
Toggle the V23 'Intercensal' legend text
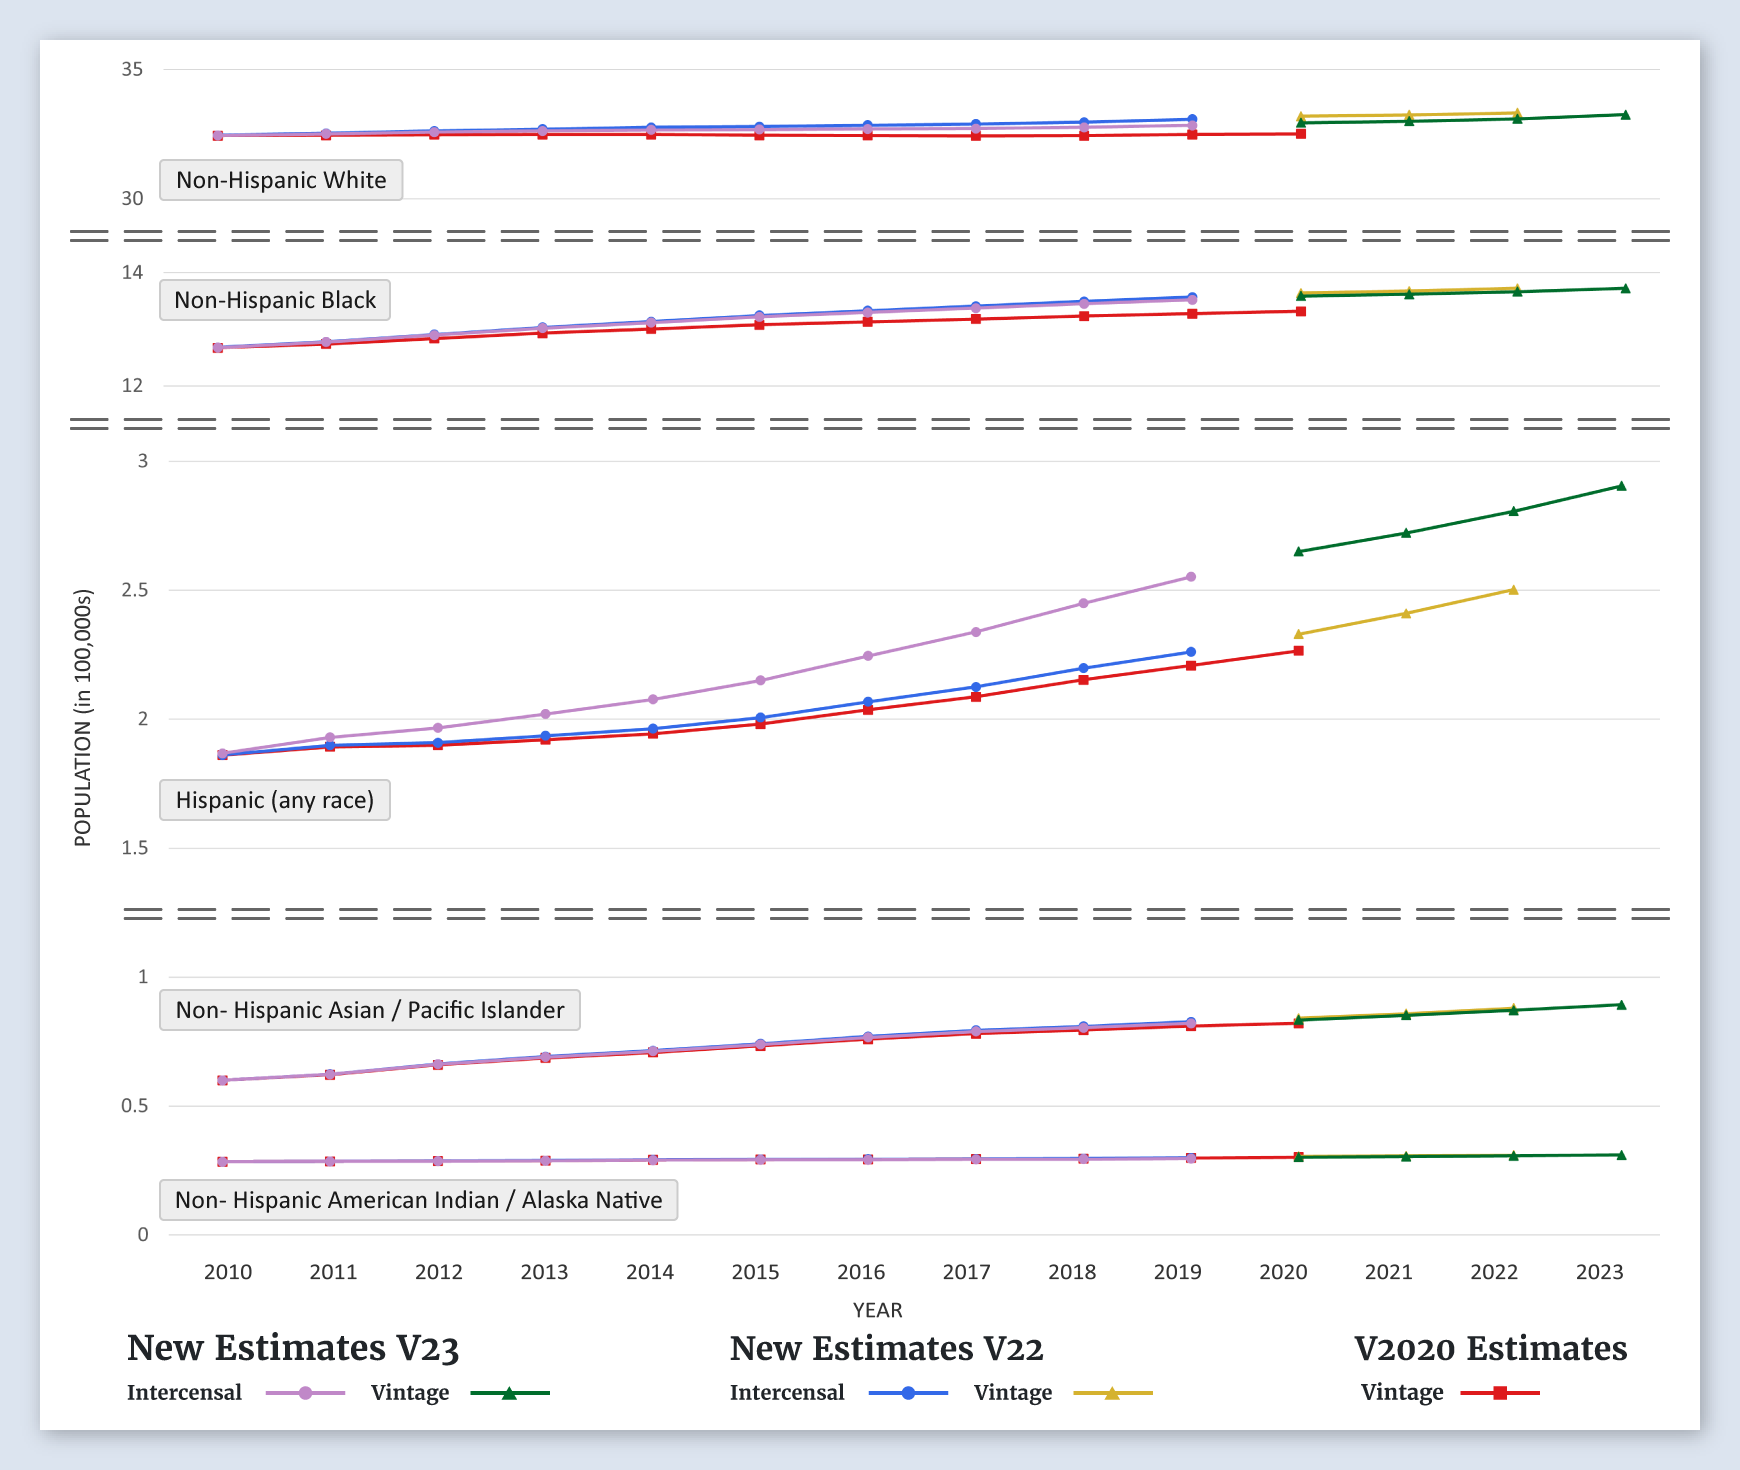pos(184,1393)
